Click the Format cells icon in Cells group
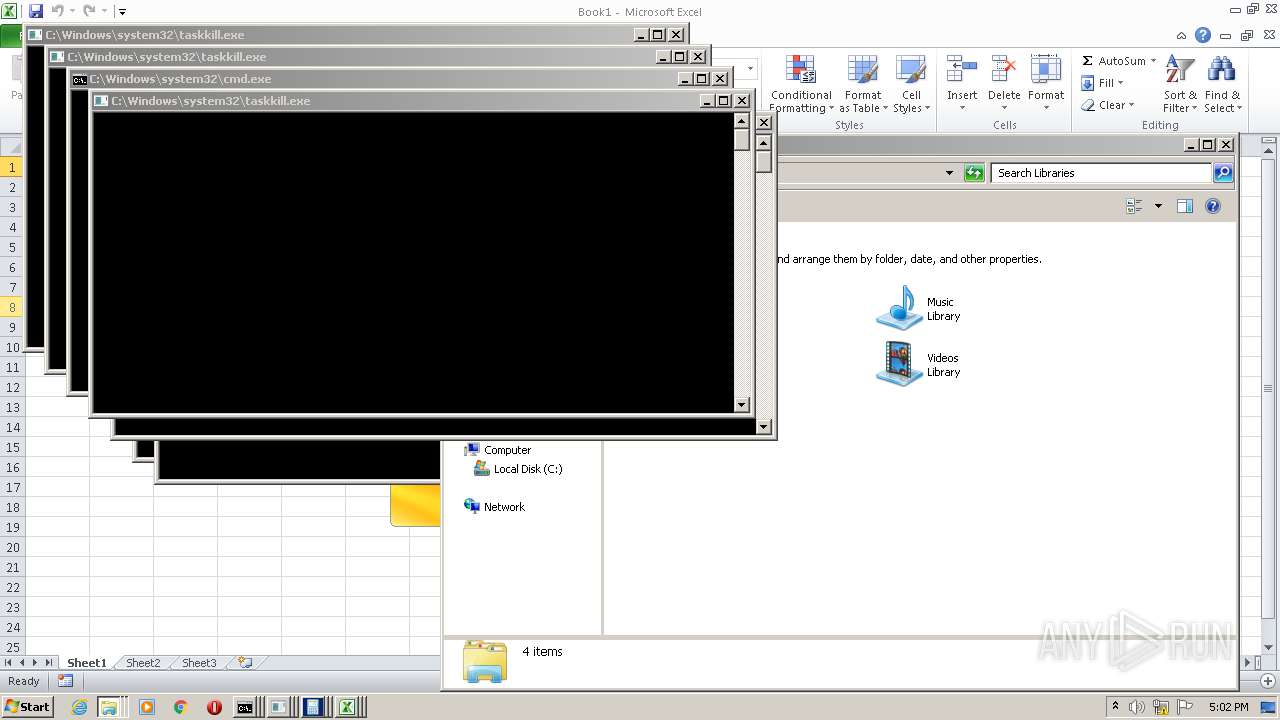Viewport: 1280px width, 720px height. pos(1046,70)
